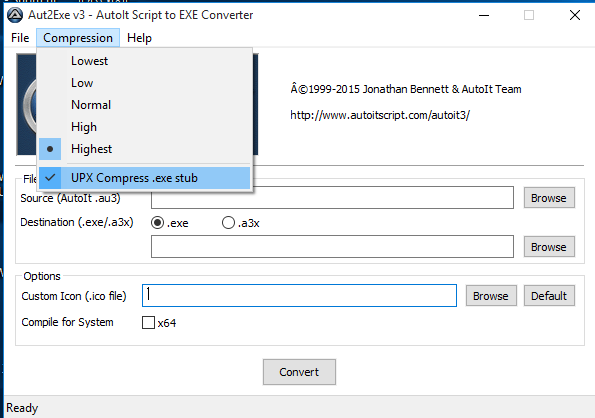
Task: Choose Normal compression level
Action: tap(145, 105)
